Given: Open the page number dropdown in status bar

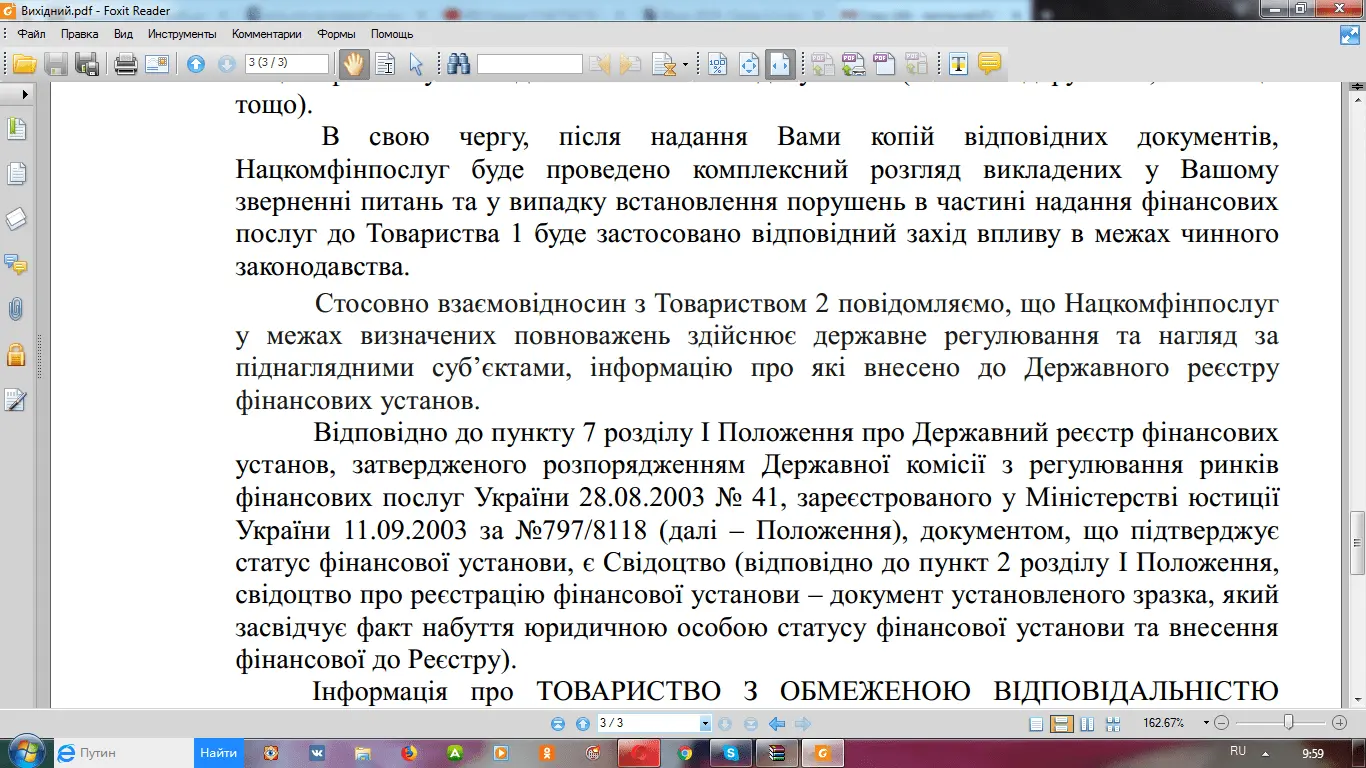Looking at the screenshot, I should tap(705, 723).
